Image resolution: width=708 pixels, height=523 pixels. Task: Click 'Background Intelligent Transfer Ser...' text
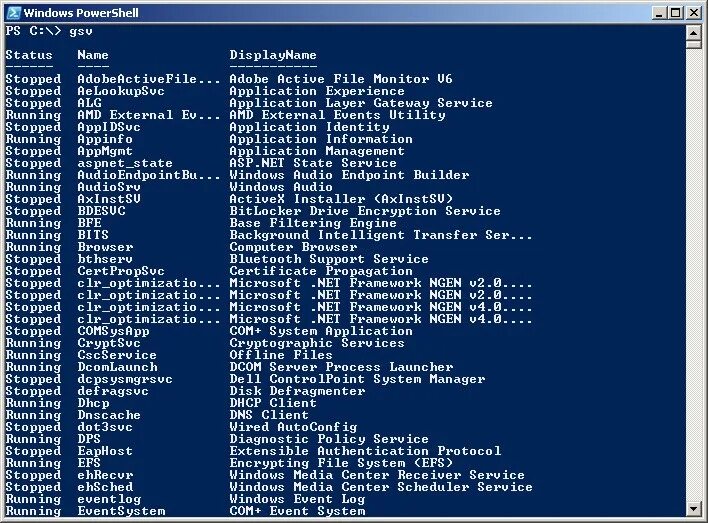pyautogui.click(x=381, y=235)
